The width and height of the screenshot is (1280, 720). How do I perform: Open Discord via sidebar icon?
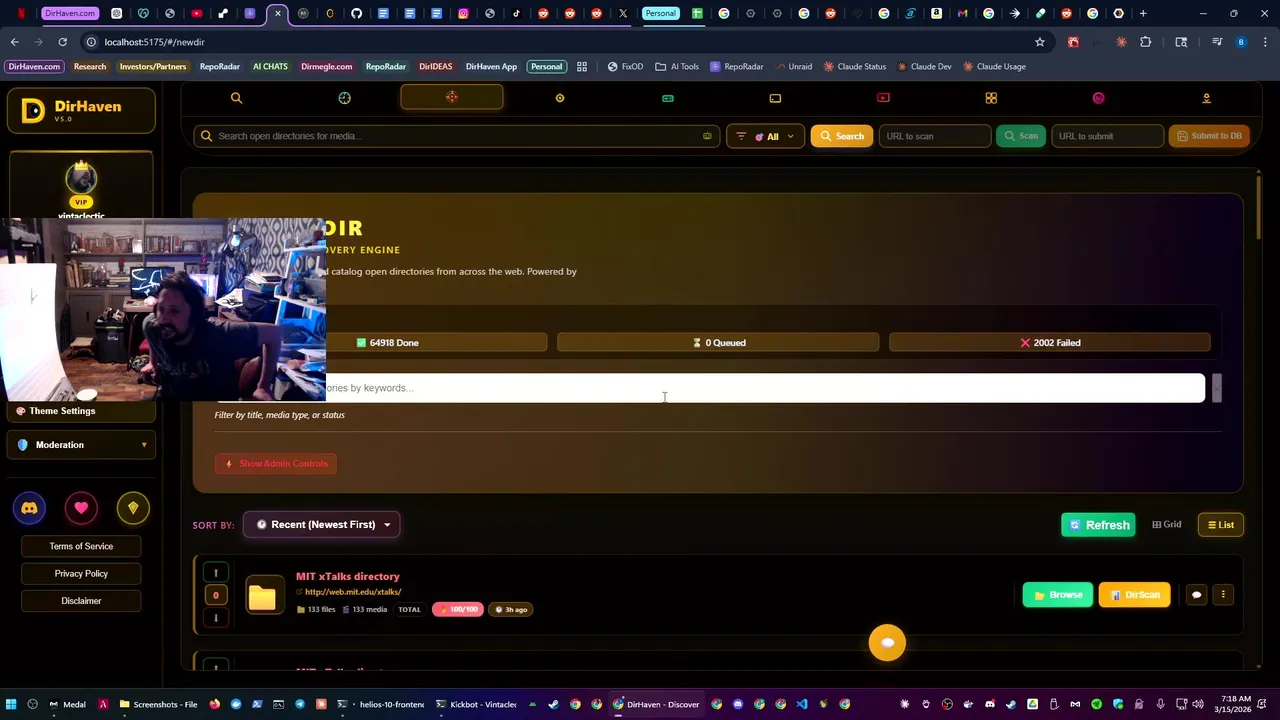(x=29, y=508)
